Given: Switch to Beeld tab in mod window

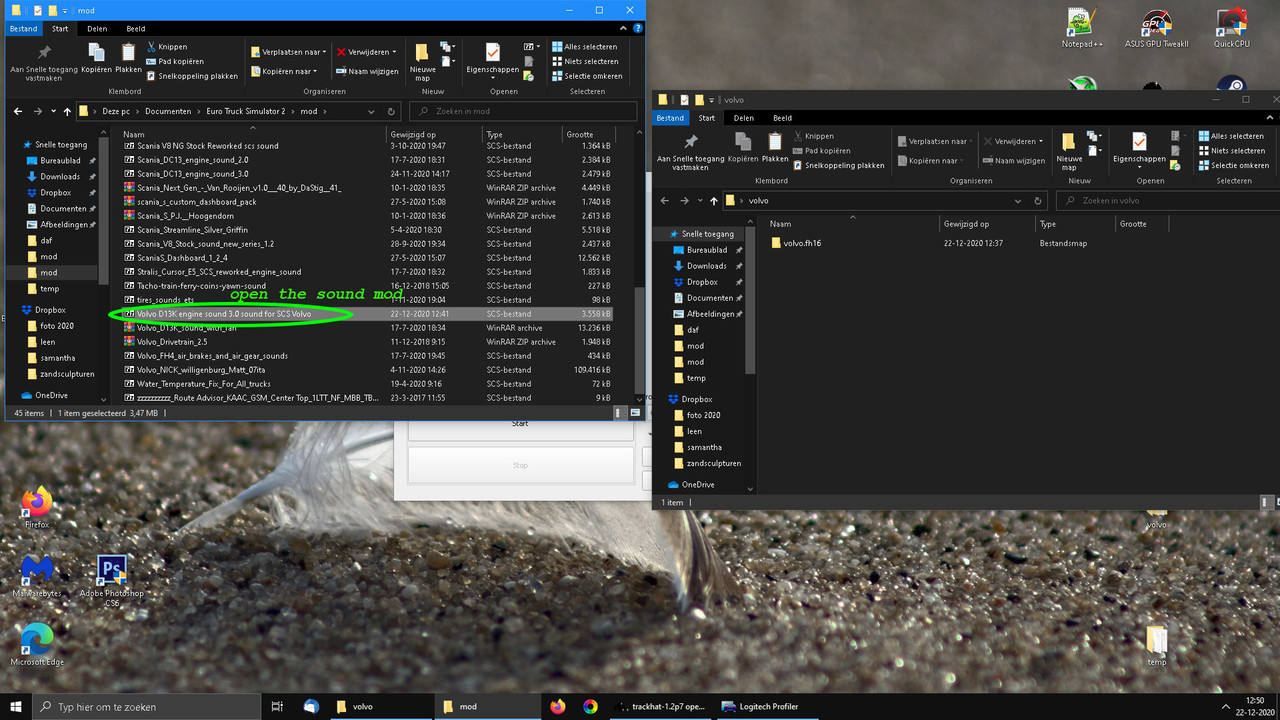Looking at the screenshot, I should (x=135, y=29).
